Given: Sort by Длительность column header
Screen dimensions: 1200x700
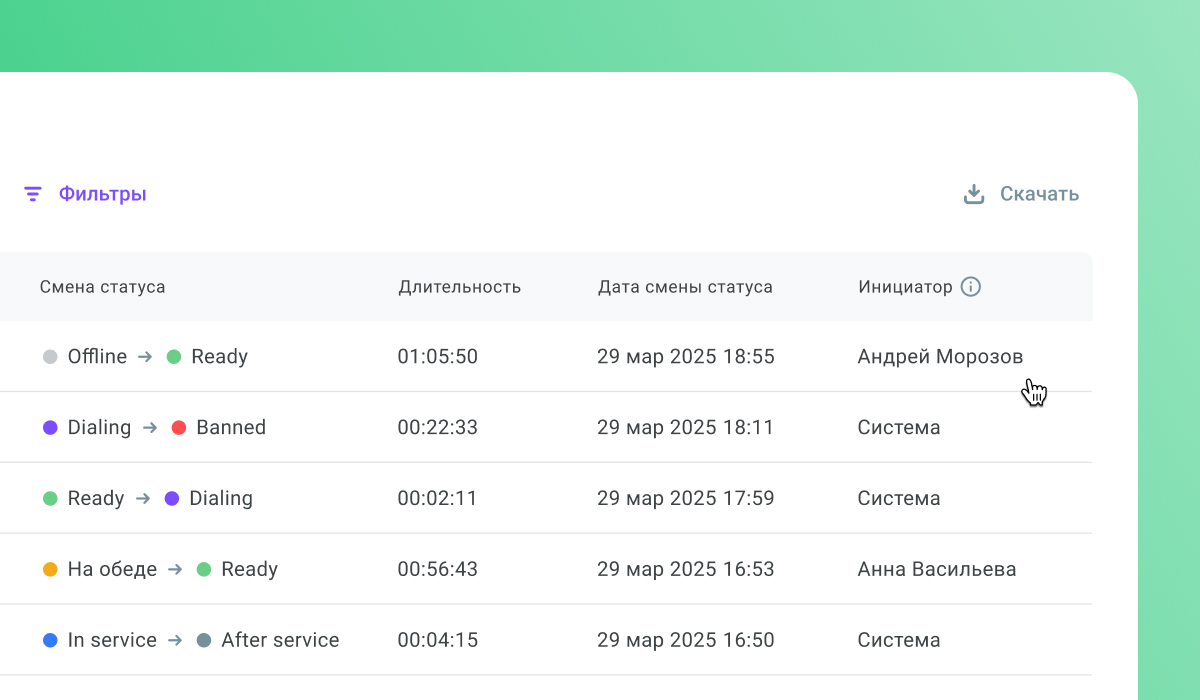Looking at the screenshot, I should (x=459, y=287).
